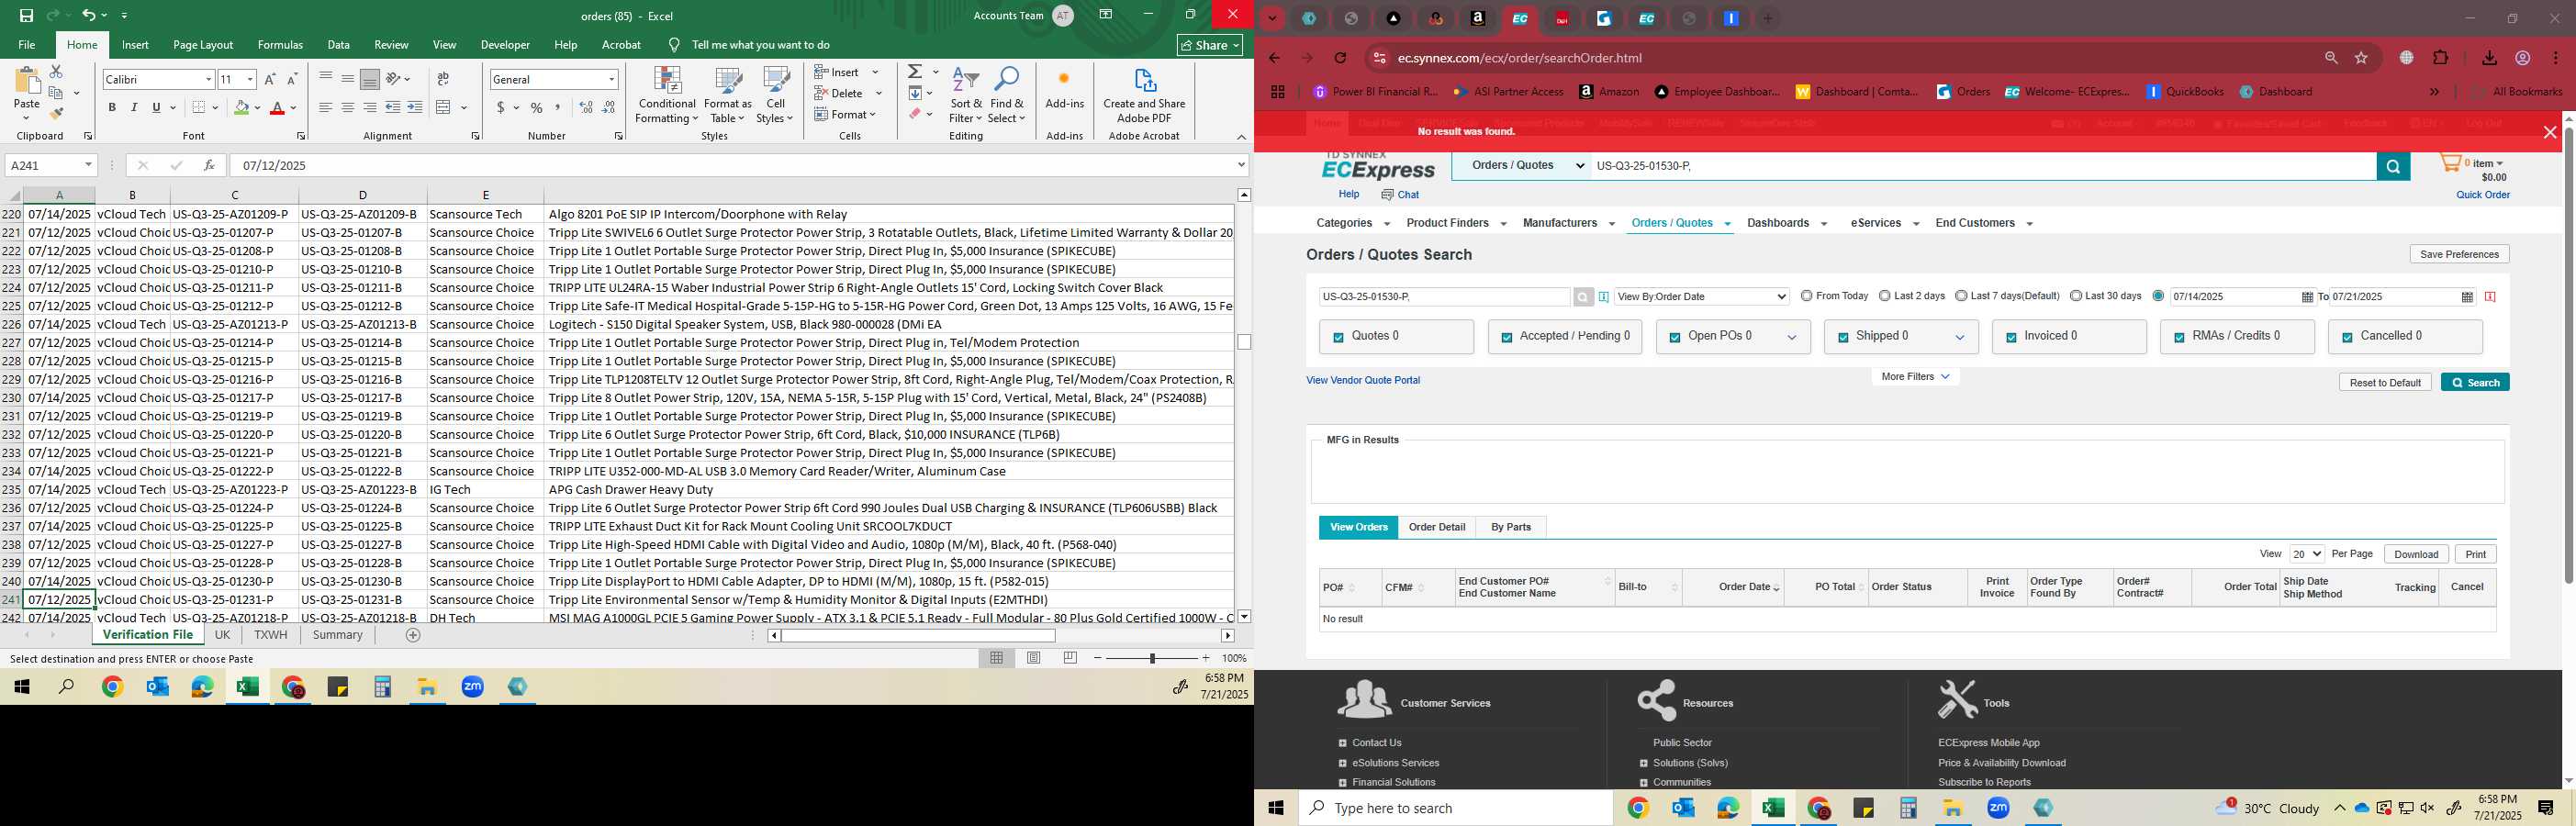2576x826 pixels.
Task: Uncheck the Quotes 0 checkbox
Action: coord(1338,338)
